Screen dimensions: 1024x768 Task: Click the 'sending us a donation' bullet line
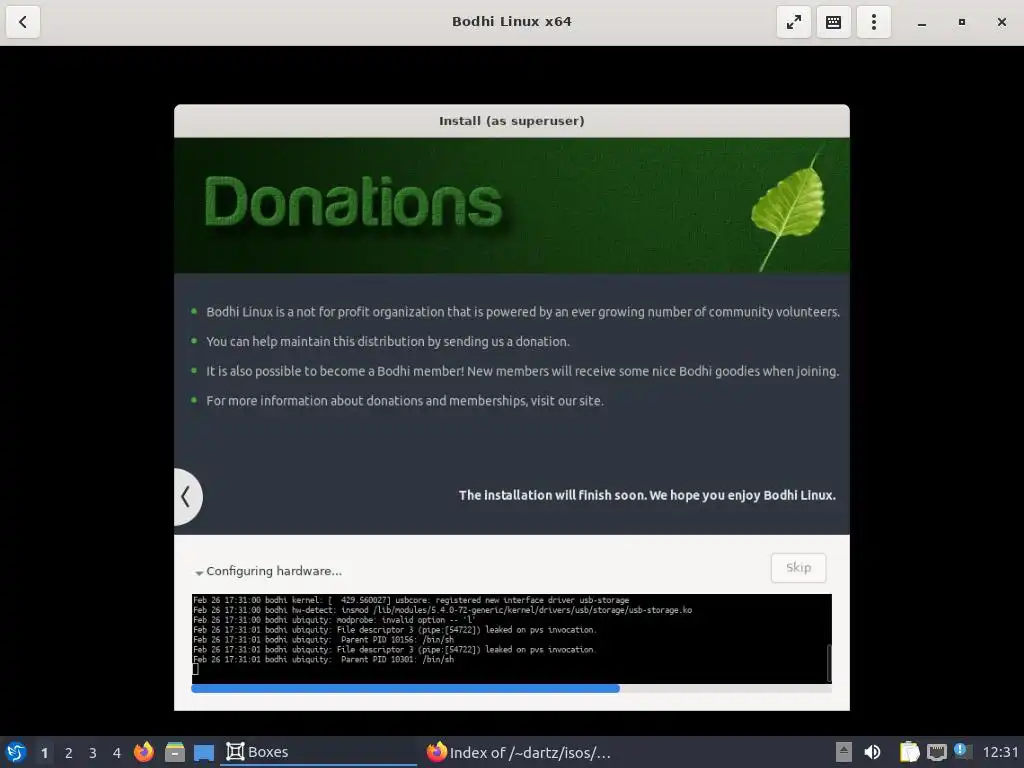tap(388, 342)
